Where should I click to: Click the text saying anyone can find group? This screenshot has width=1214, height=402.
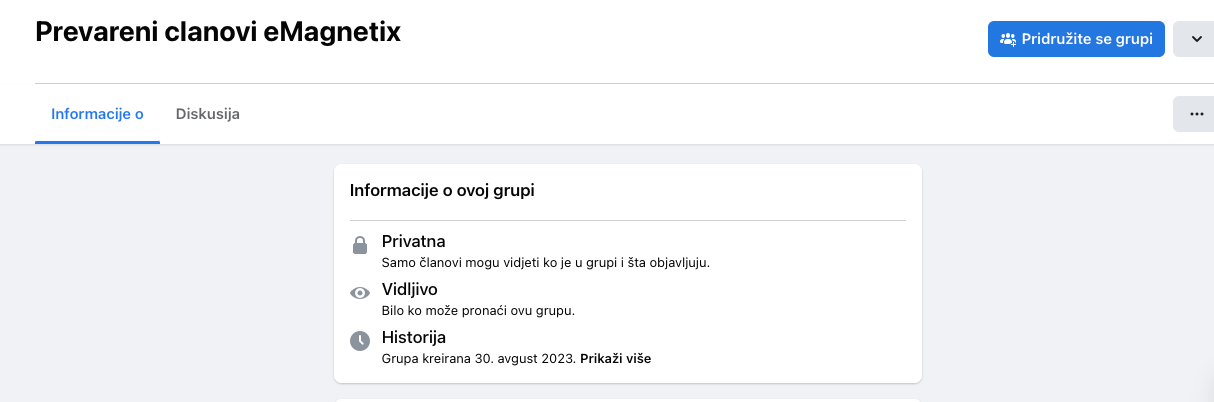coord(478,310)
